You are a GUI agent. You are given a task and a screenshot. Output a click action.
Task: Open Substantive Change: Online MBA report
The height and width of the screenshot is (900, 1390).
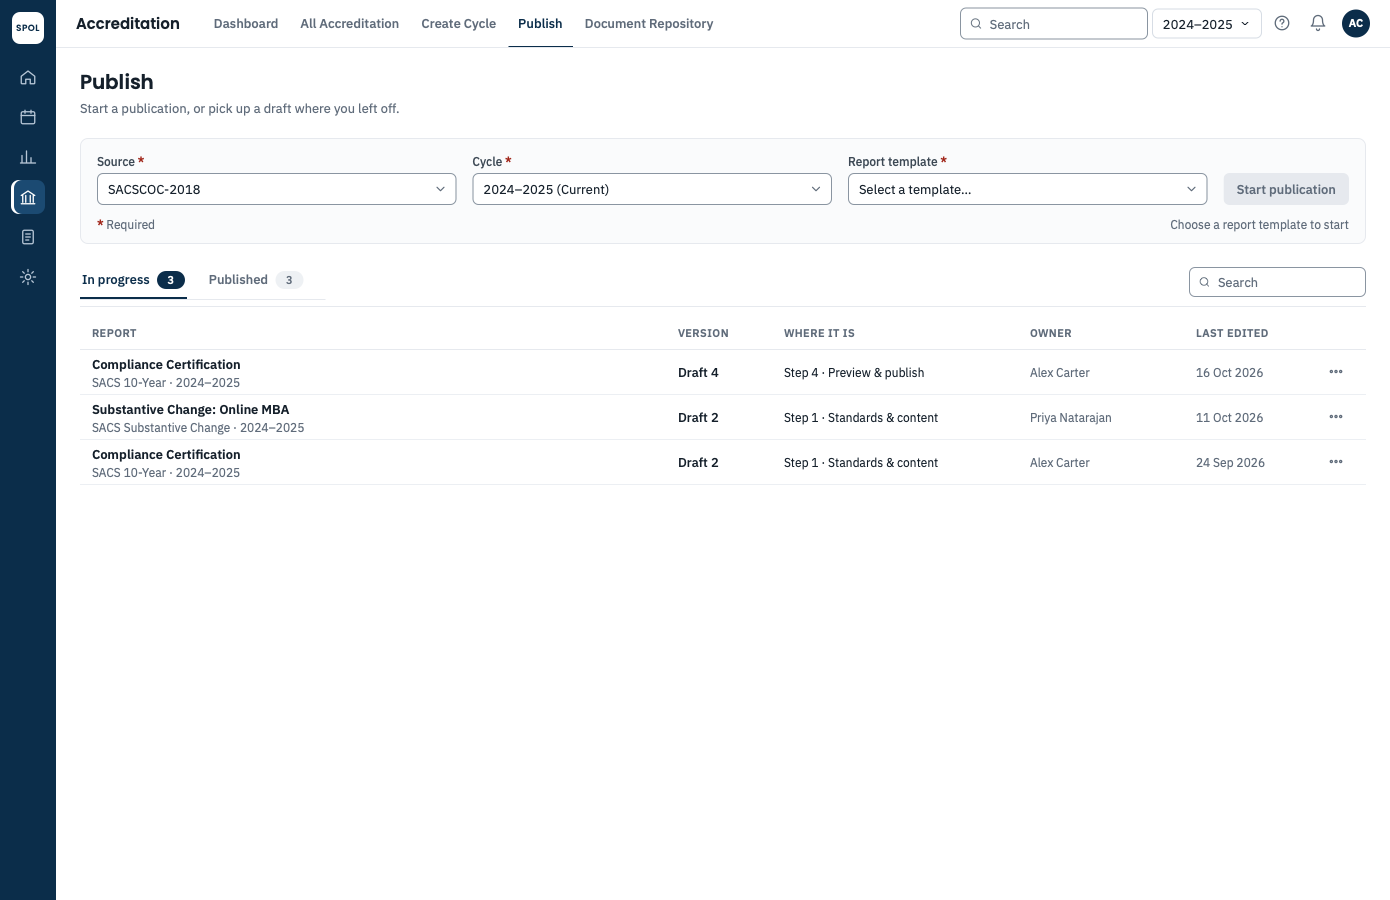point(191,410)
